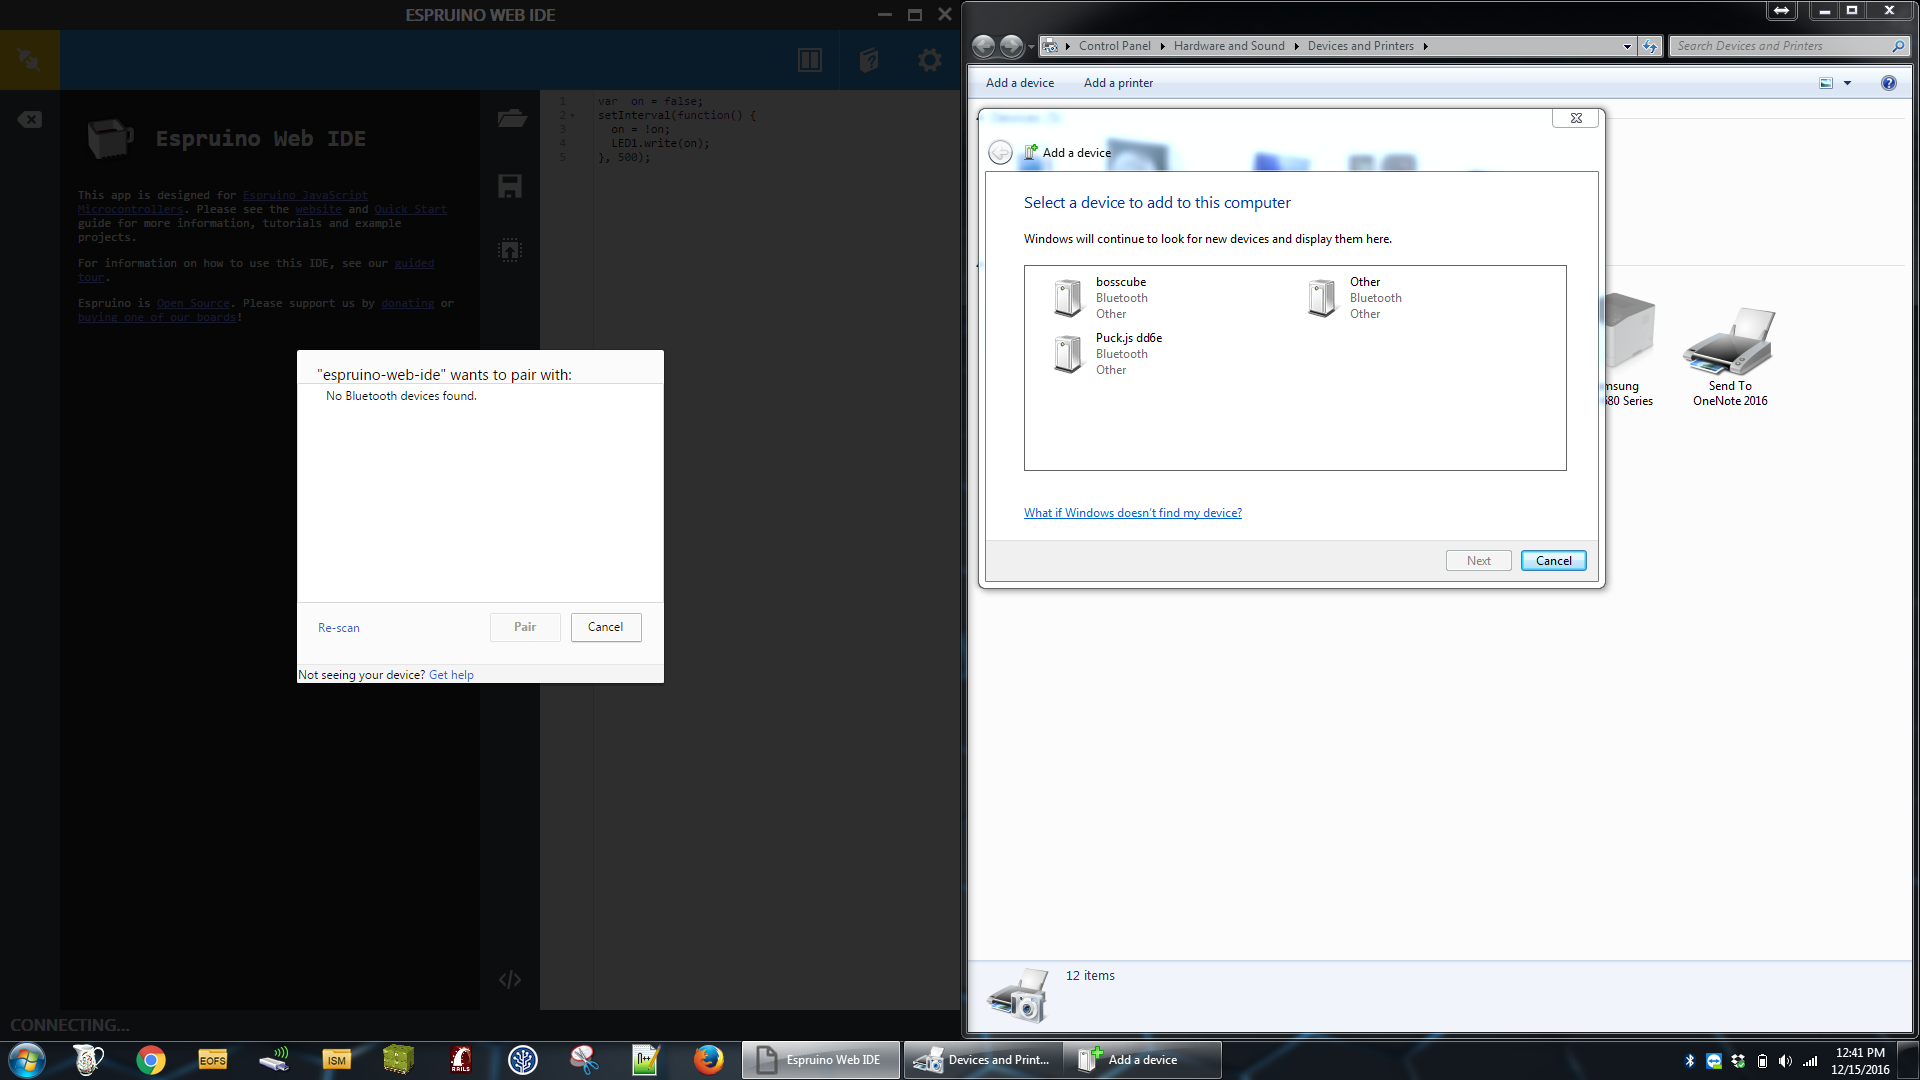Screen dimensions: 1920x1080
Task: Click Re-scan in the pairing dialog
Action: [x=339, y=628]
